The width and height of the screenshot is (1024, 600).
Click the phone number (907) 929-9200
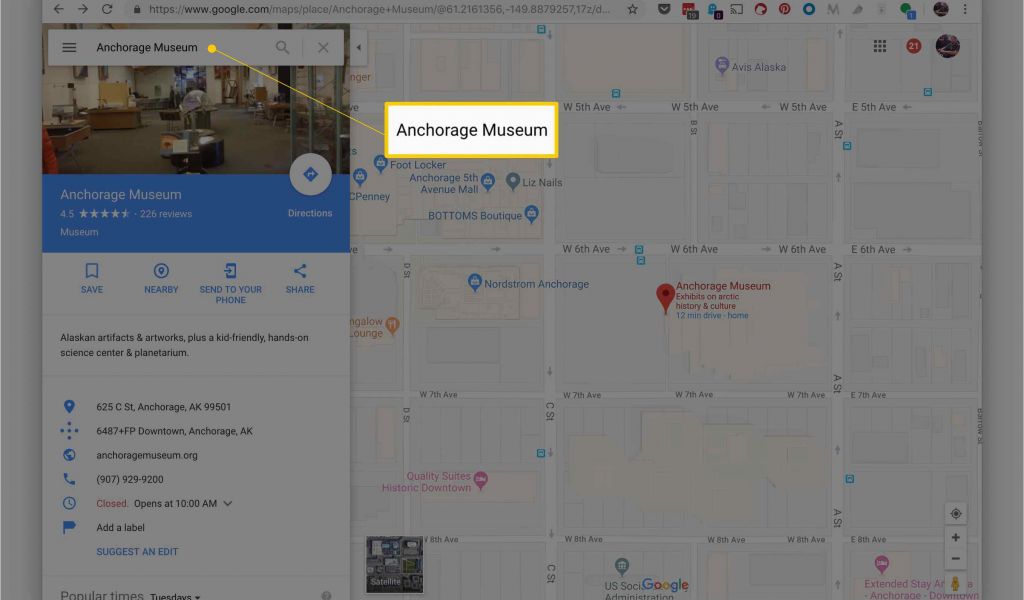pos(130,479)
